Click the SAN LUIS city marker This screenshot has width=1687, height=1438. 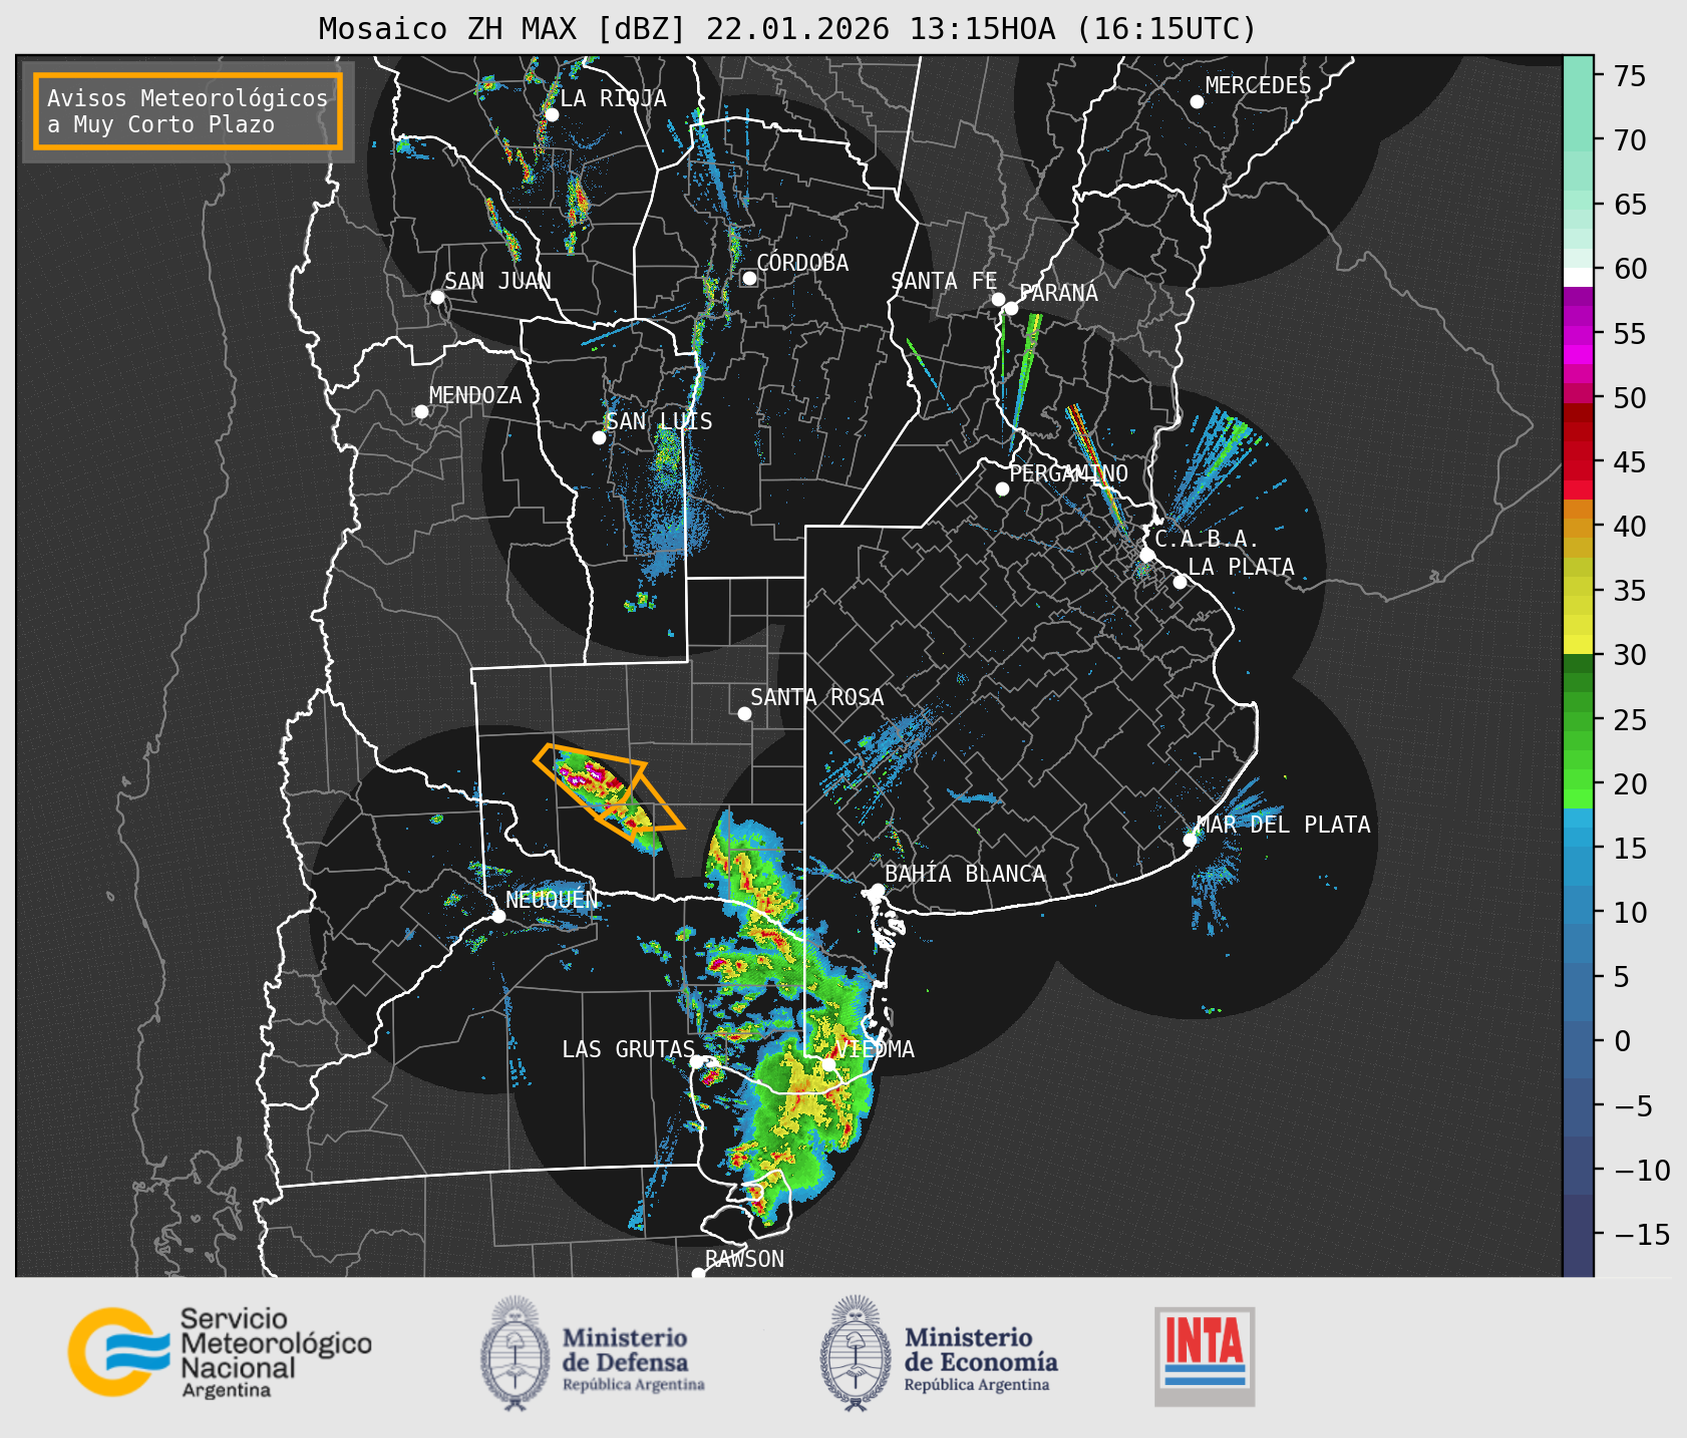(599, 438)
